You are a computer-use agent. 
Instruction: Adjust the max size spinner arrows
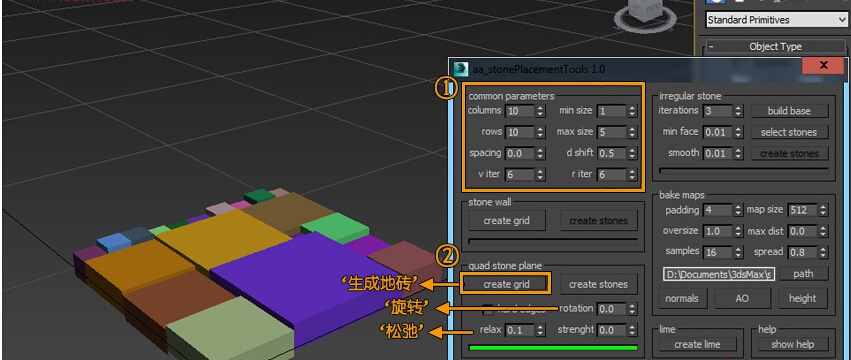(632, 132)
